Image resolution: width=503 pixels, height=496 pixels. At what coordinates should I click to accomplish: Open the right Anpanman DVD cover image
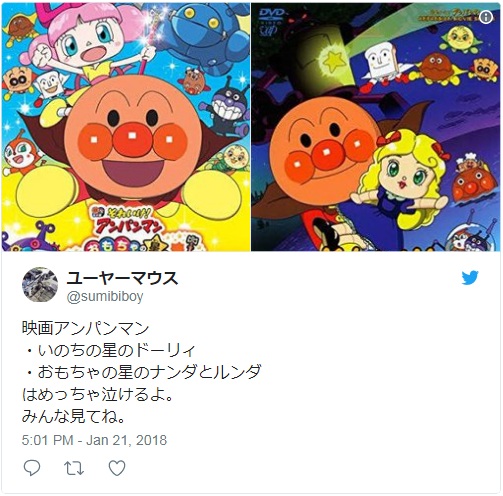point(376,127)
